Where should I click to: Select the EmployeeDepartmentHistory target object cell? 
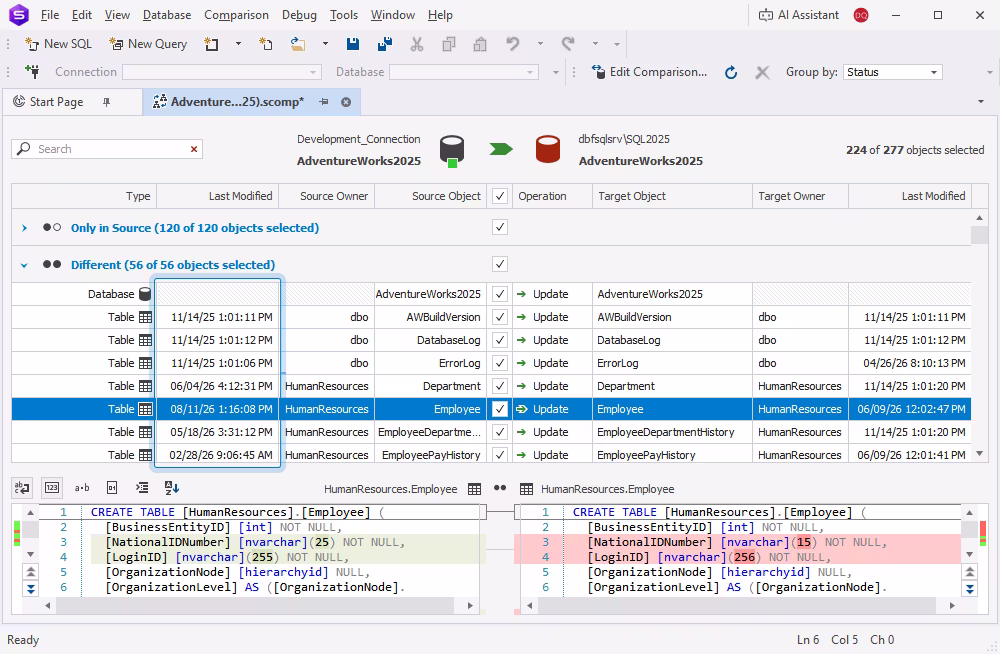point(673,432)
